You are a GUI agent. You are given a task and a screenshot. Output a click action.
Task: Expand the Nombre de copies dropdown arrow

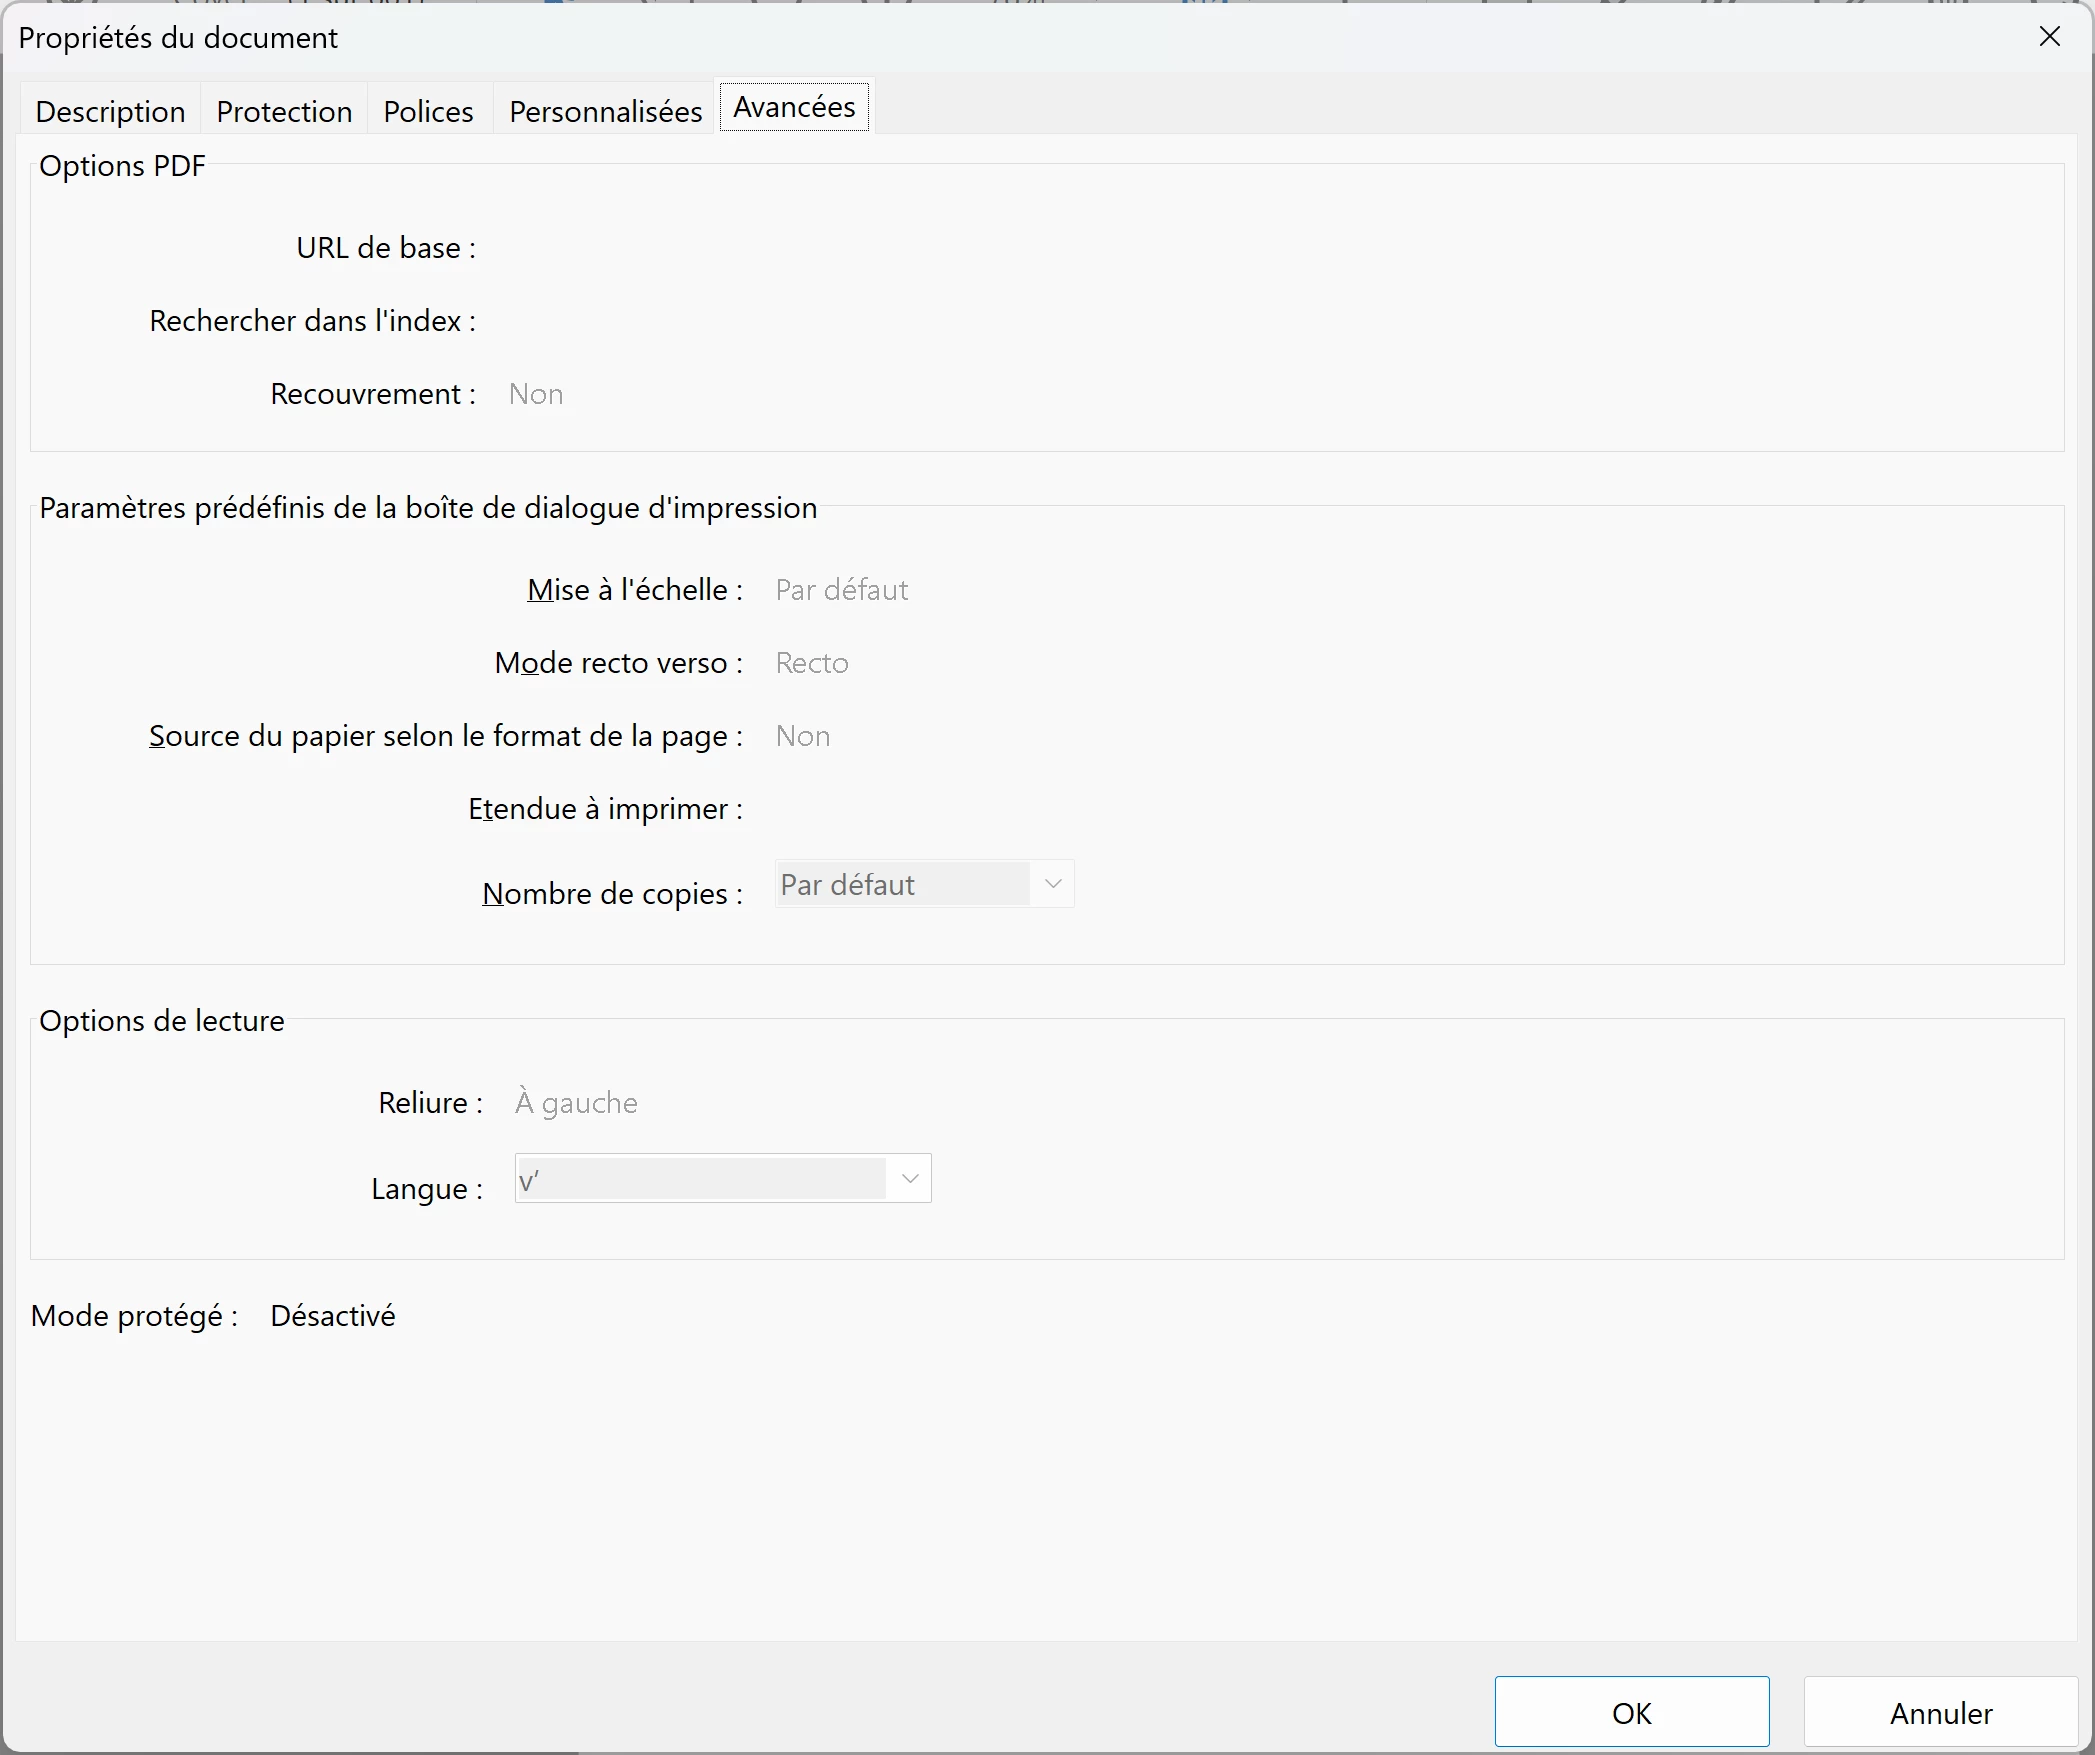point(1052,884)
